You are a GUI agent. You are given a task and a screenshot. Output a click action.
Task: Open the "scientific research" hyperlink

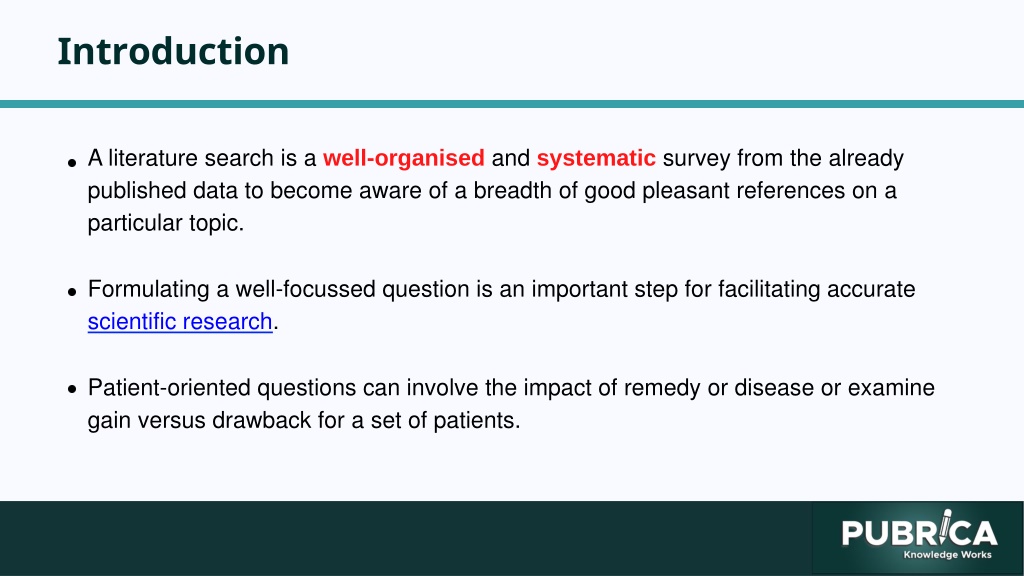coord(180,322)
